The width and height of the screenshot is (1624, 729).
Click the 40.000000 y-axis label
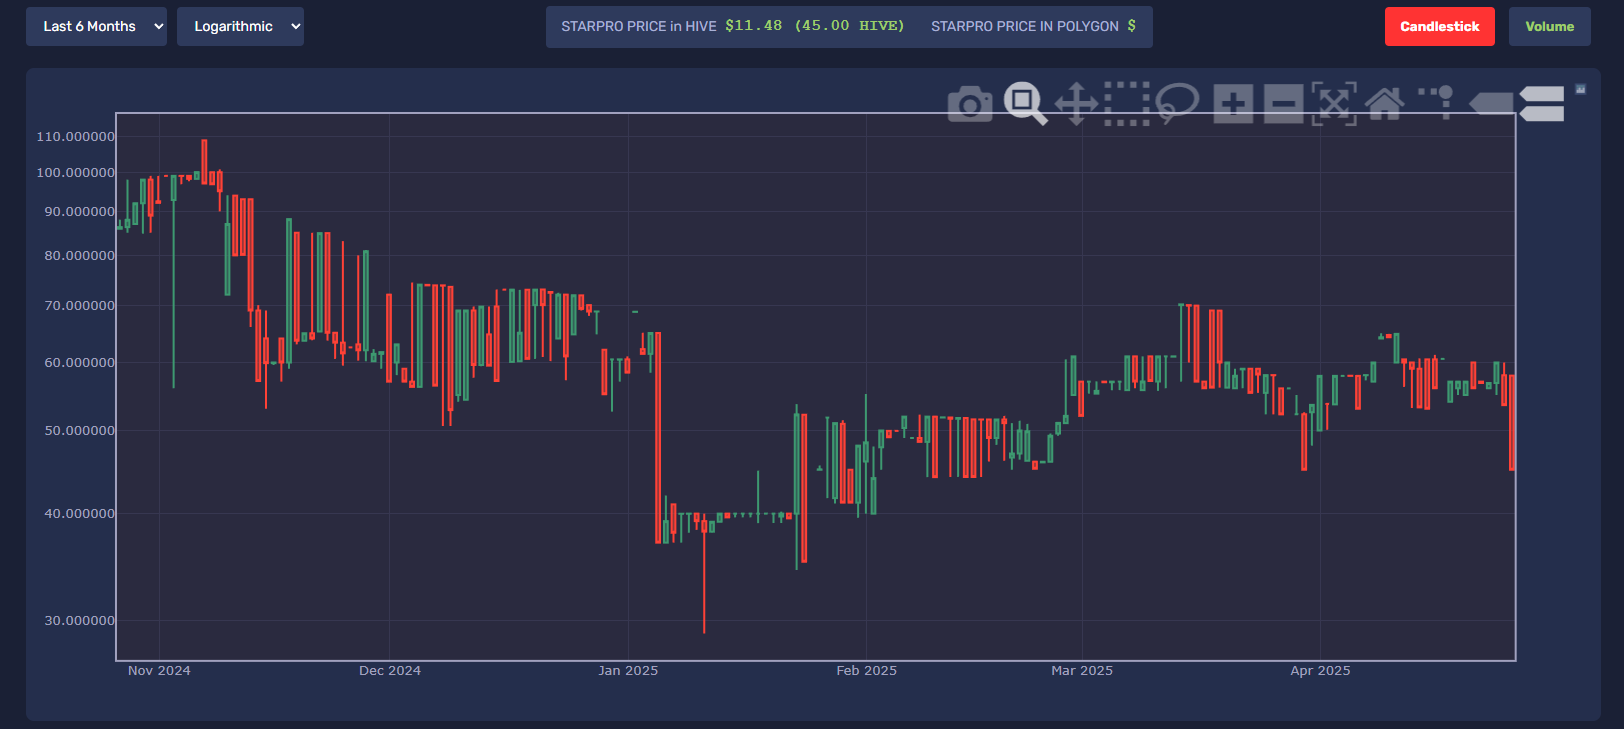coord(80,514)
